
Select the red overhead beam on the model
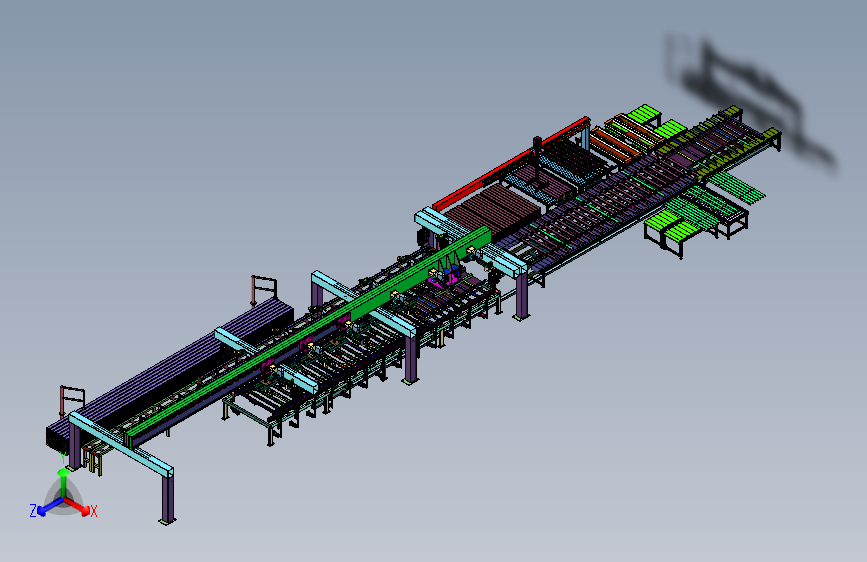pos(511,163)
